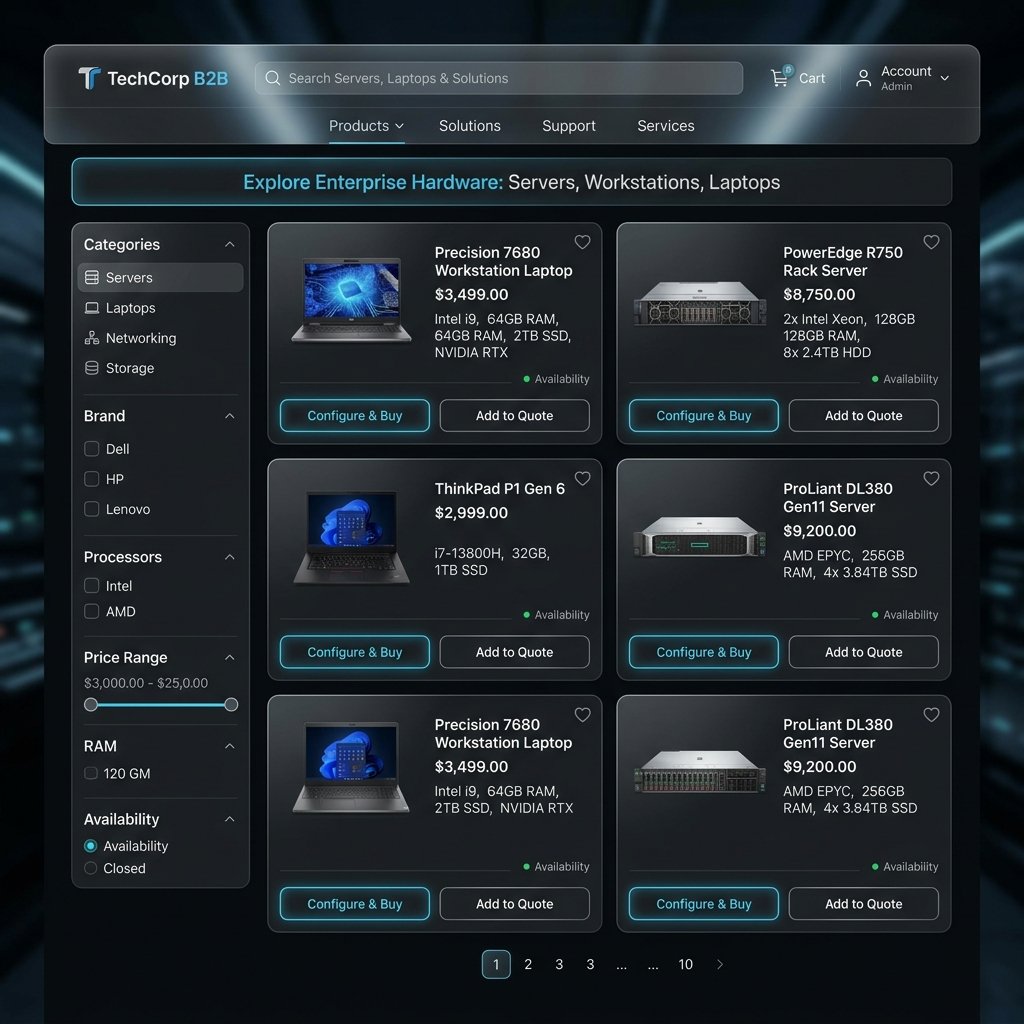The image size is (1024, 1024).
Task: Collapse the Price Range filter section
Action: click(x=229, y=658)
